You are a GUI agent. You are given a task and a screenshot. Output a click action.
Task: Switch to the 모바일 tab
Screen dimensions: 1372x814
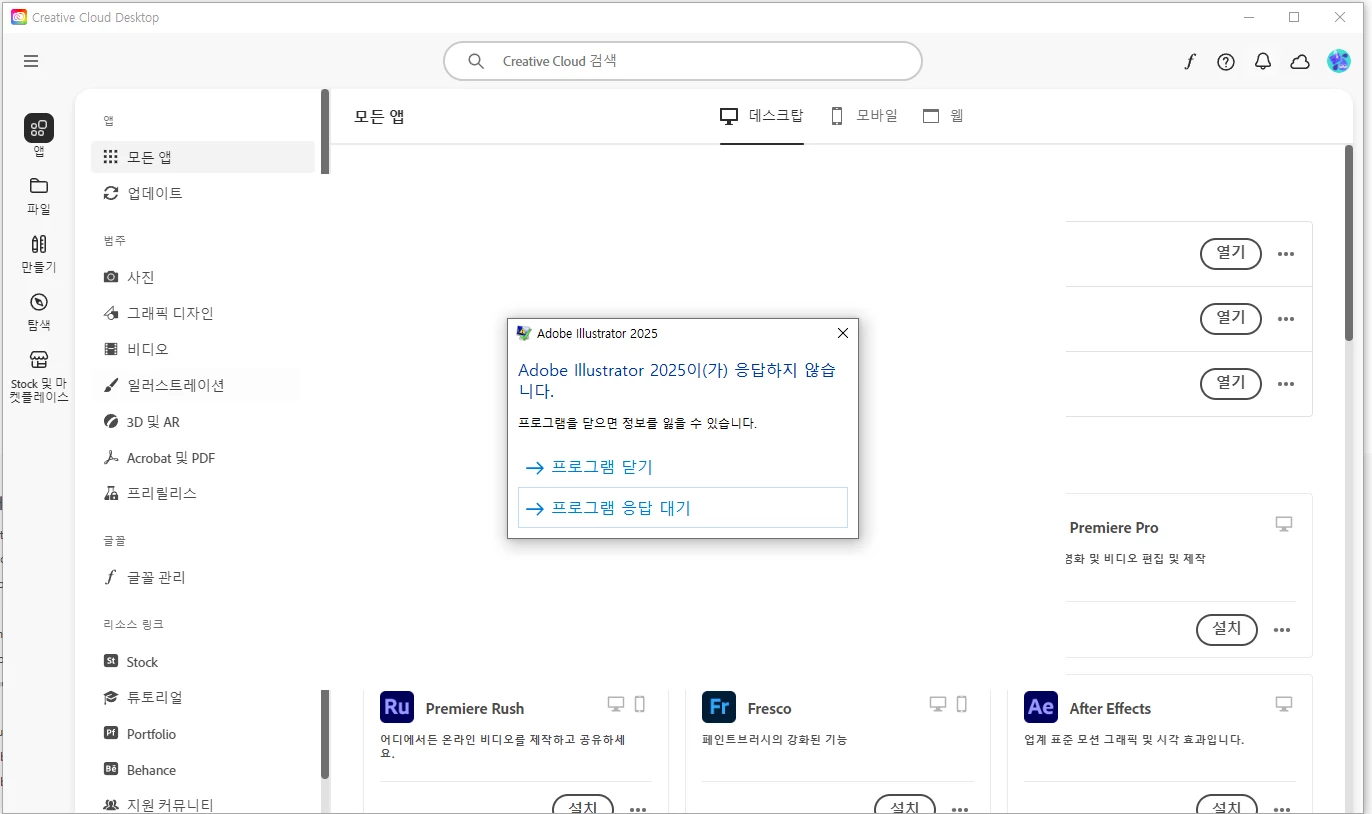click(864, 116)
